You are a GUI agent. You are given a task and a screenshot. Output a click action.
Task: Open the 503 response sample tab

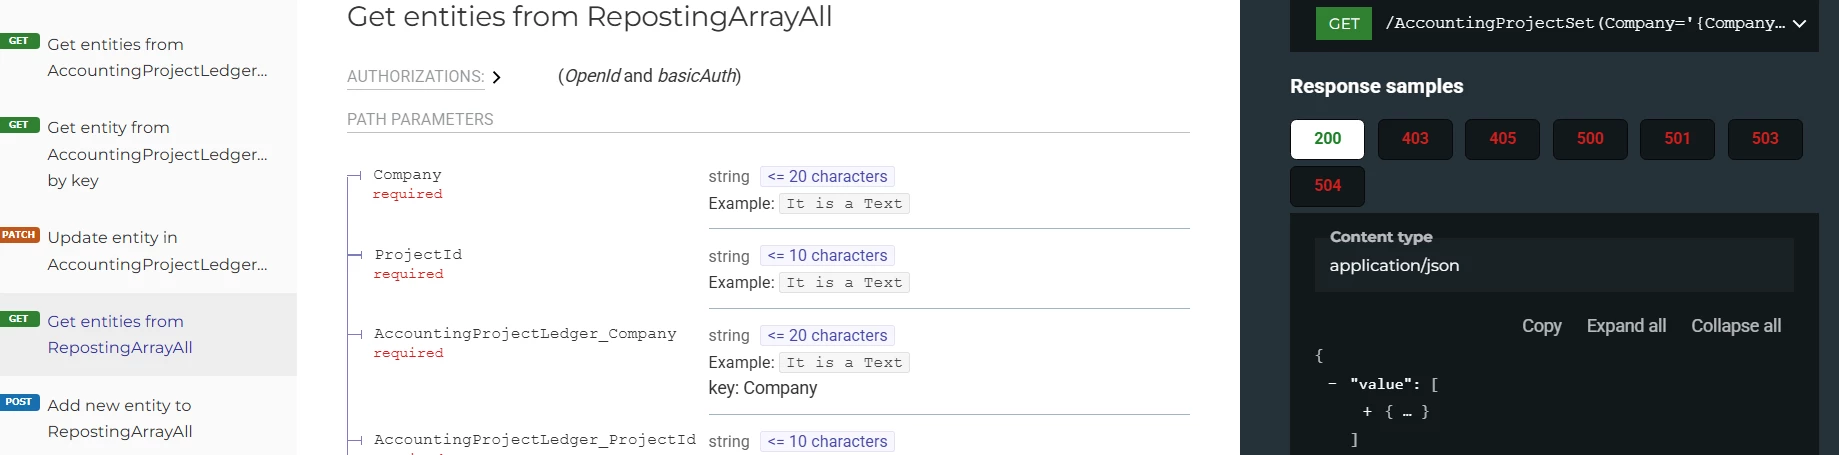pos(1764,139)
